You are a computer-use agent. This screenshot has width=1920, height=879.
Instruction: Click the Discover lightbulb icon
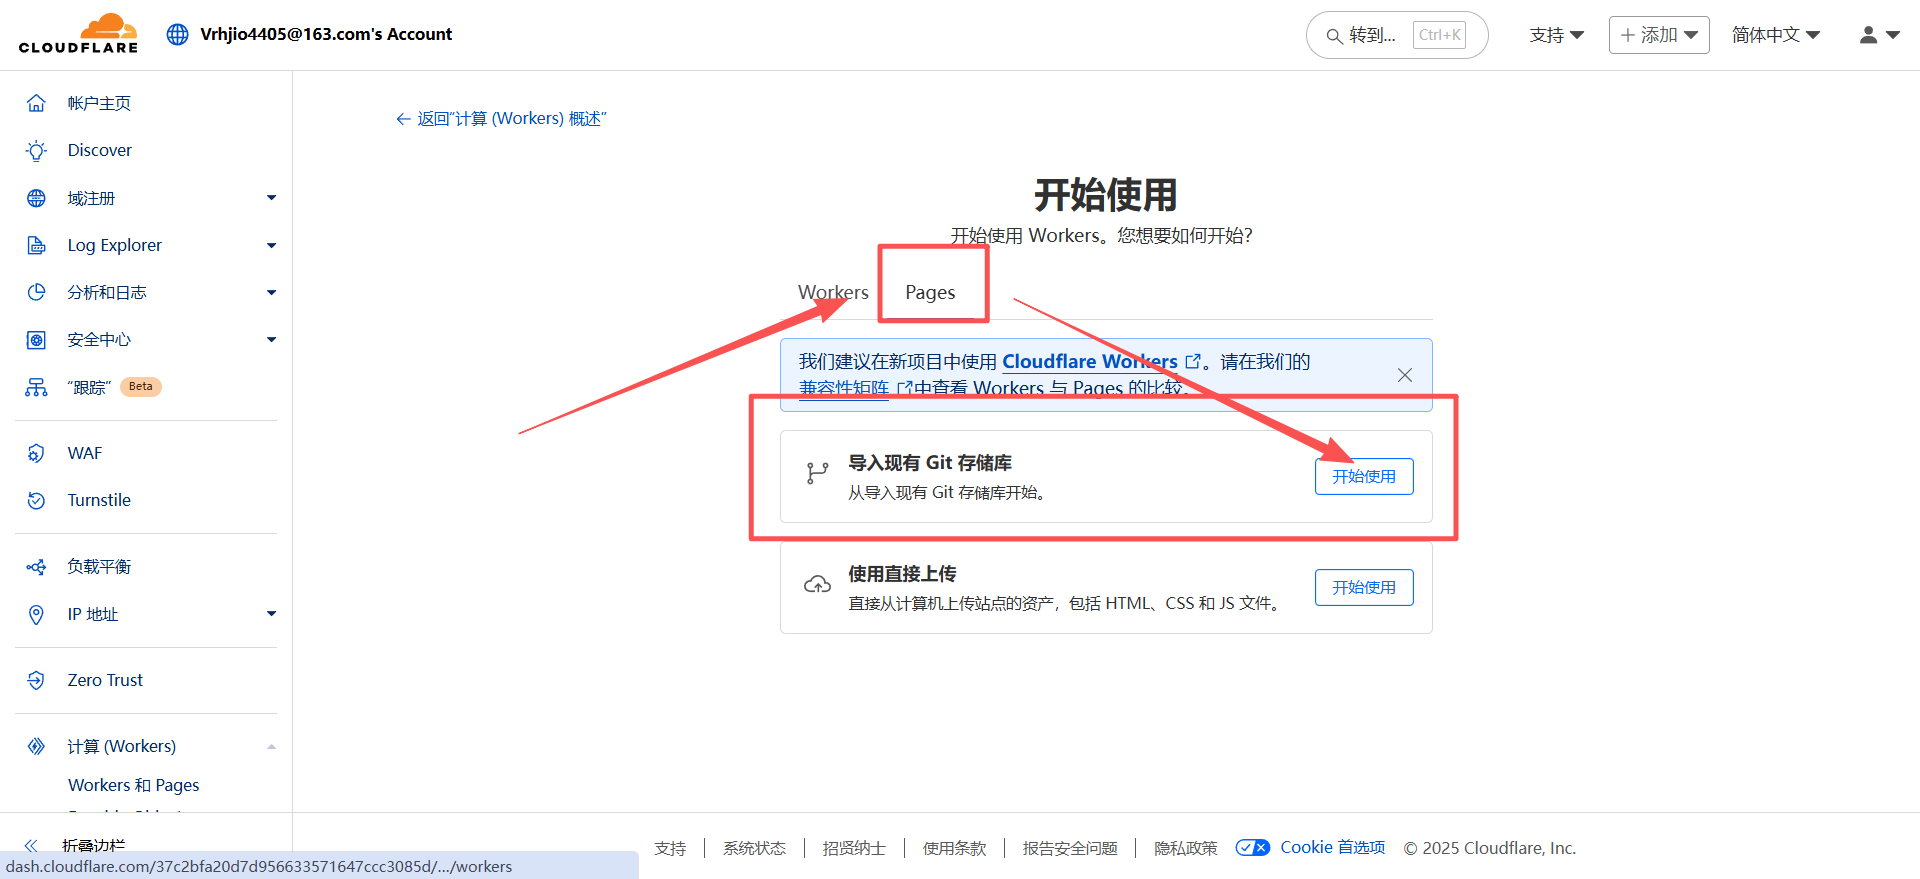36,151
